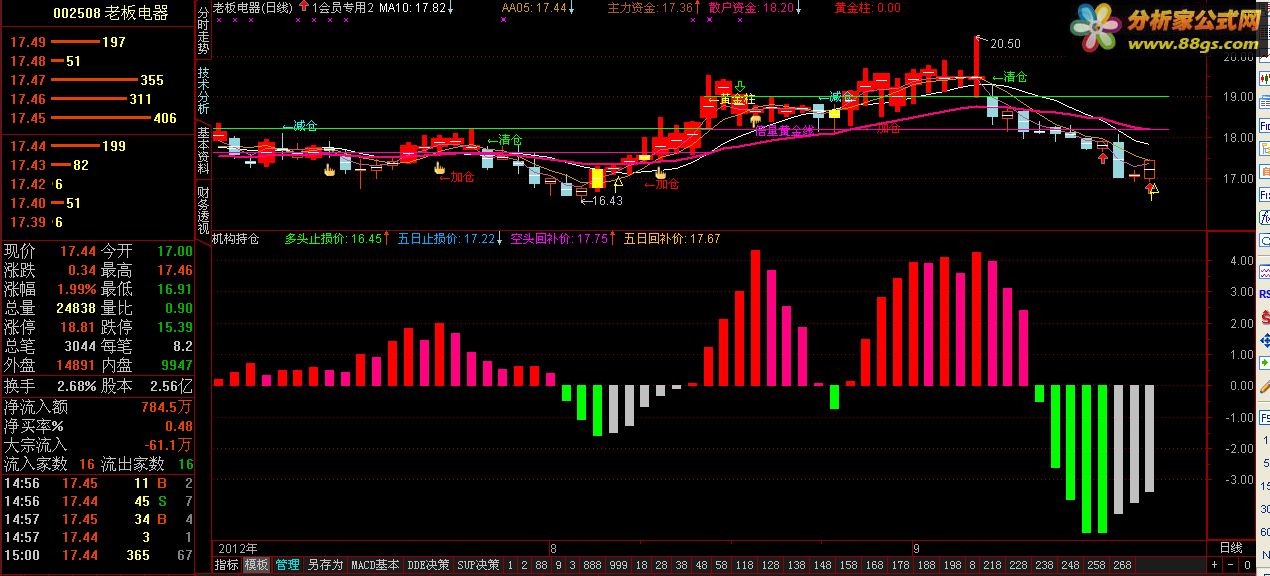The image size is (1270, 576).
Task: Click 另存为 in the bottom bar
Action: pyautogui.click(x=325, y=565)
